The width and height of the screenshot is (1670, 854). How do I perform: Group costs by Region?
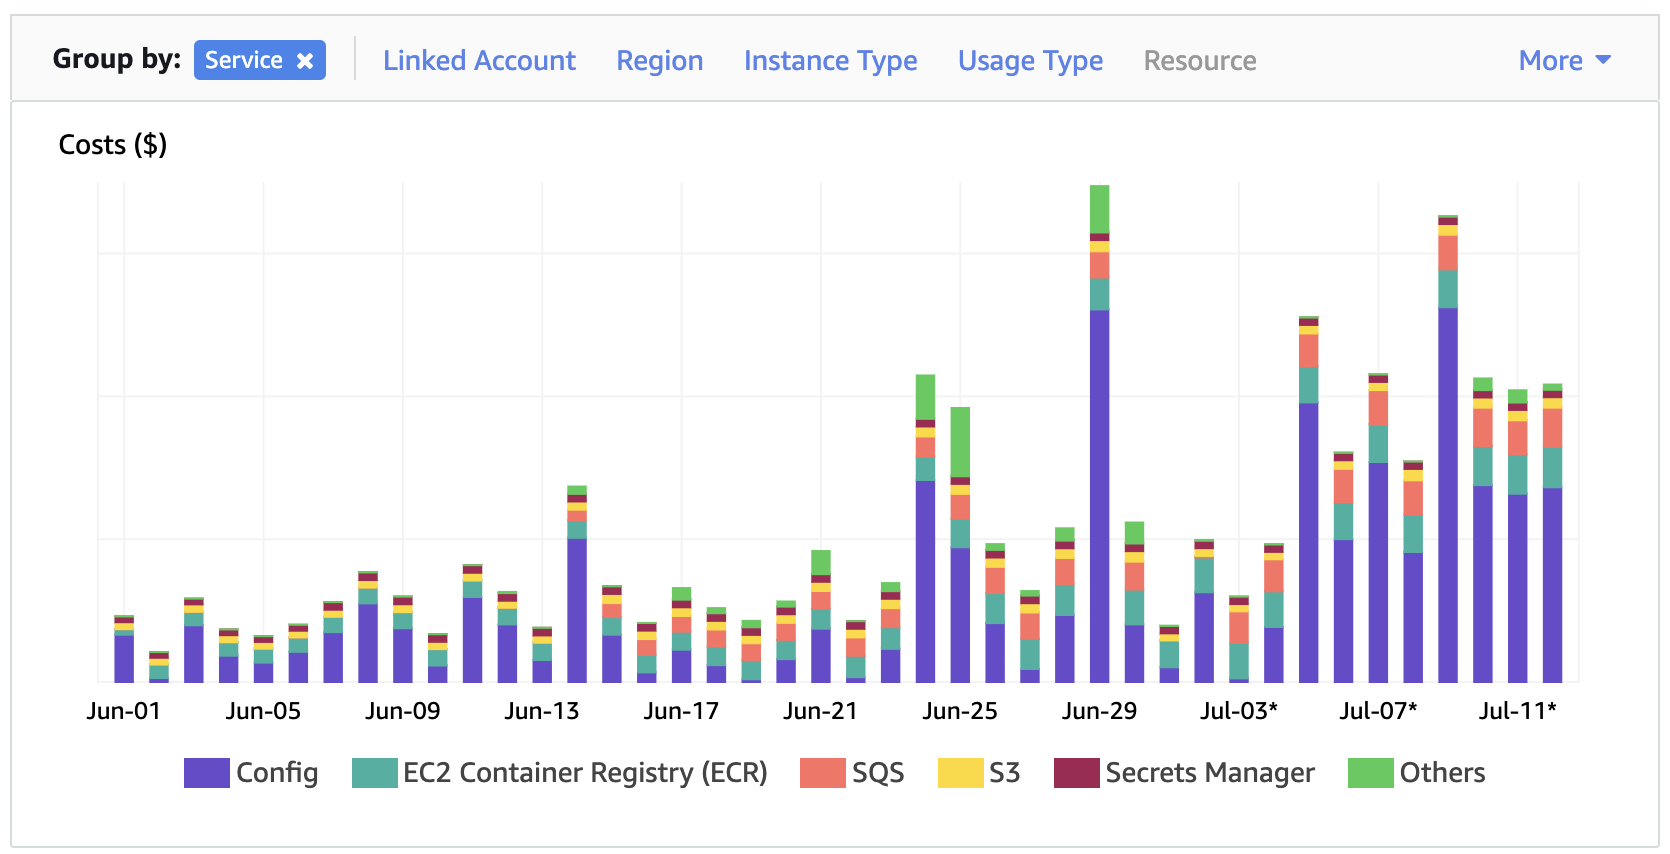click(659, 61)
